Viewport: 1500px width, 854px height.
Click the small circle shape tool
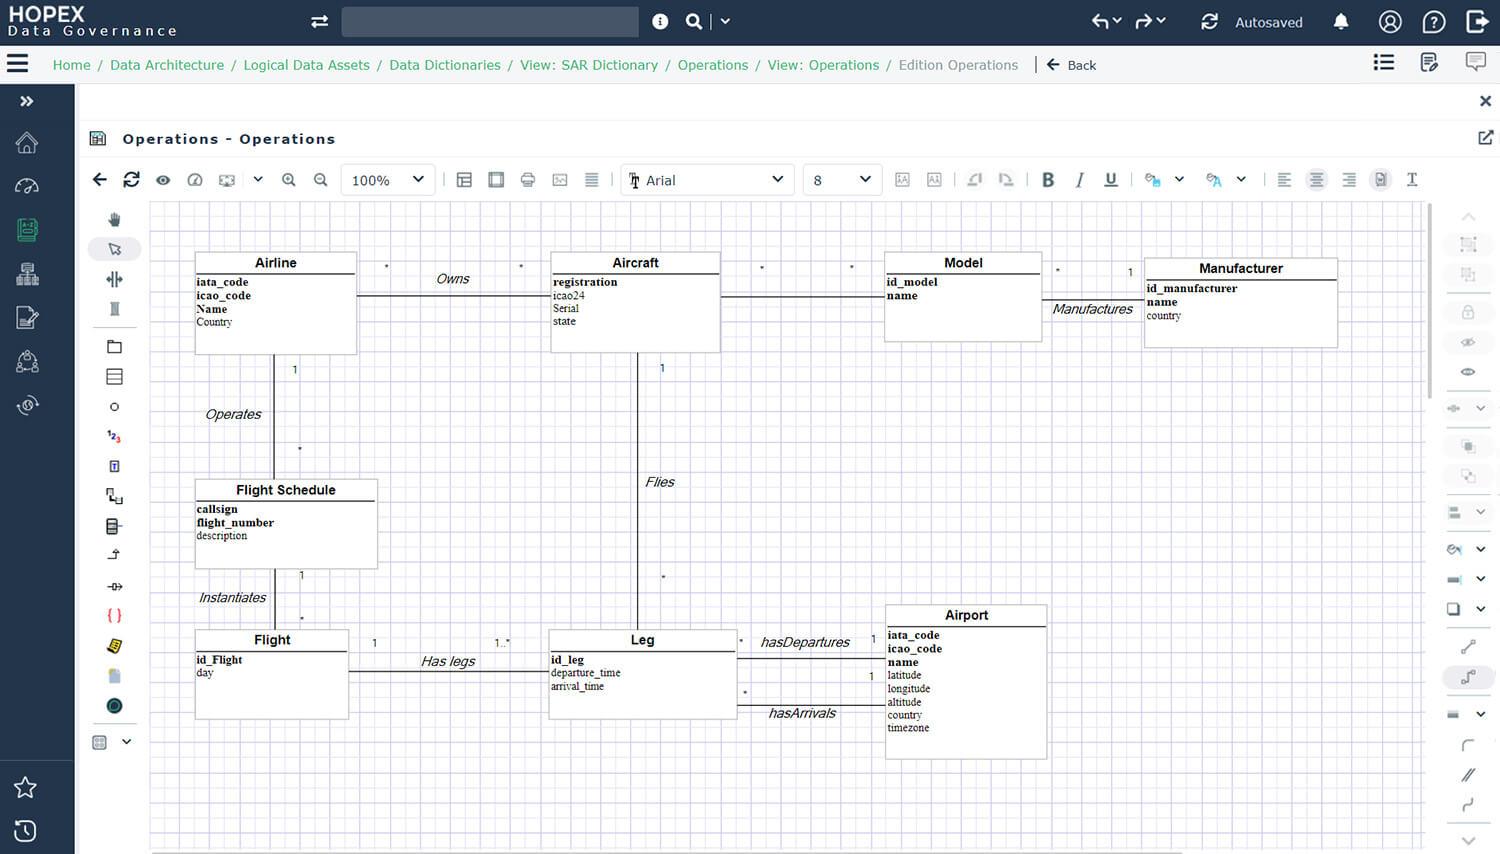(114, 407)
